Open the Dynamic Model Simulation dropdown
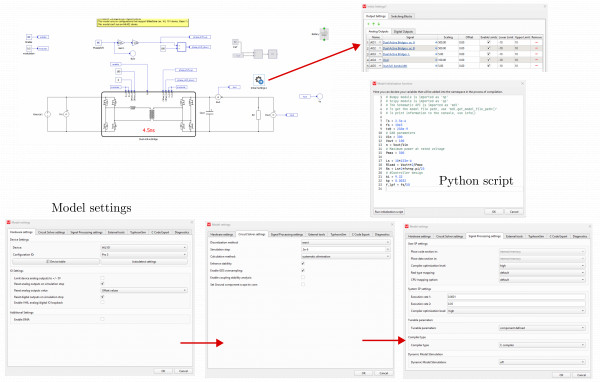 tap(542, 362)
